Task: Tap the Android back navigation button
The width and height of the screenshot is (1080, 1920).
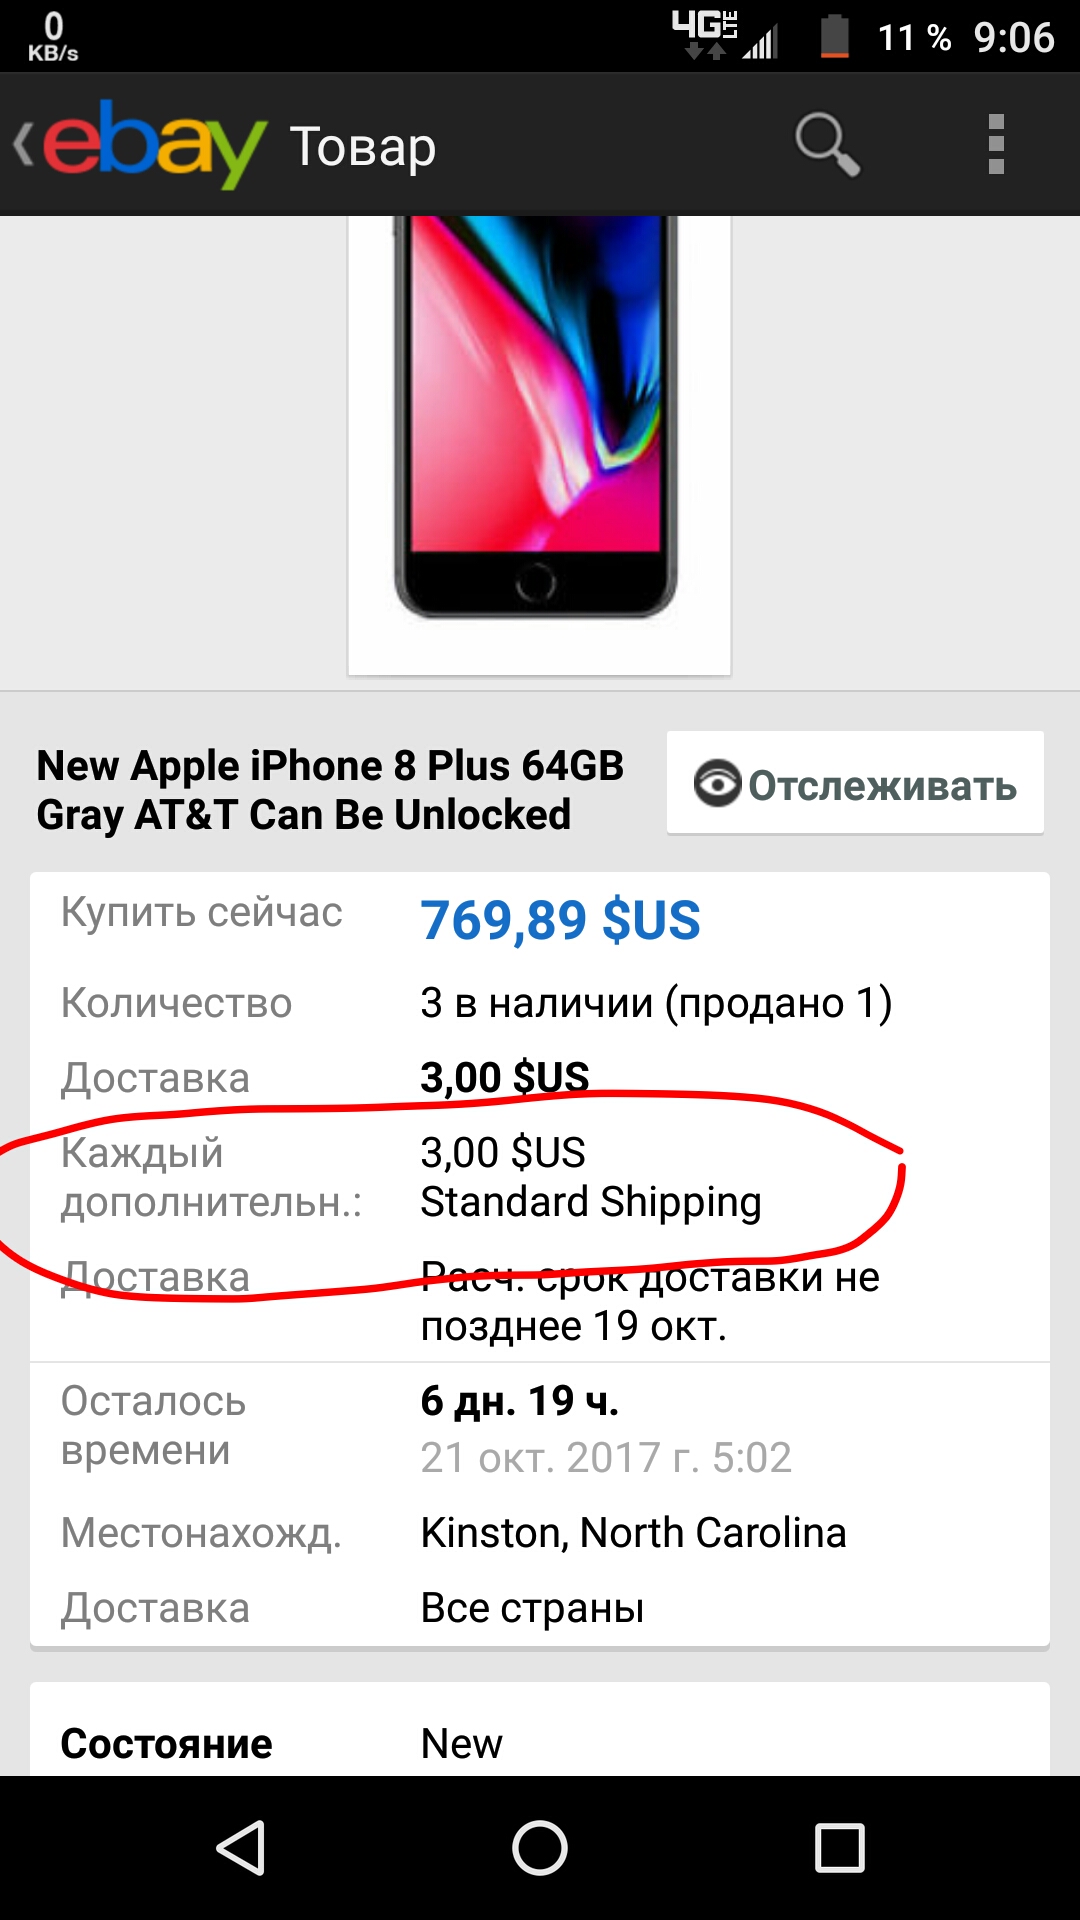Action: 241,1847
